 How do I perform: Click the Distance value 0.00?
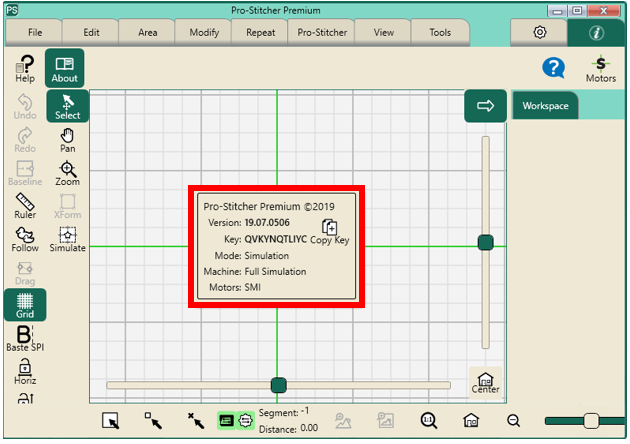[309, 428]
